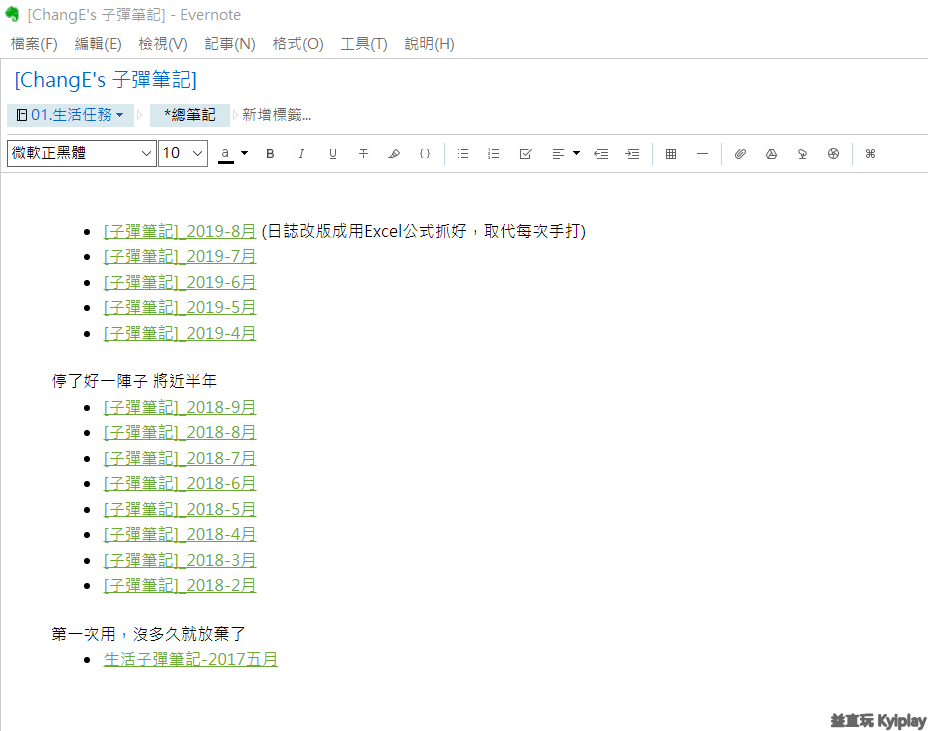Open the 檔案(F) menu
928x731 pixels.
tap(34, 44)
